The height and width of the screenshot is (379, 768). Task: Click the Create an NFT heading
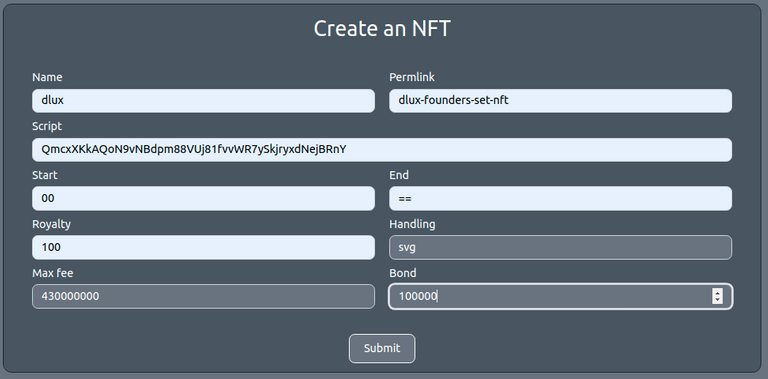pos(382,28)
